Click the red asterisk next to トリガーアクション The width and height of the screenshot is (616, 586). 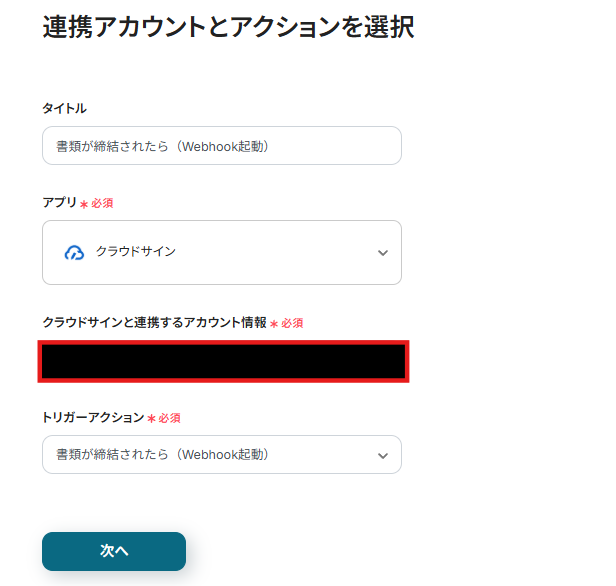(x=151, y=418)
